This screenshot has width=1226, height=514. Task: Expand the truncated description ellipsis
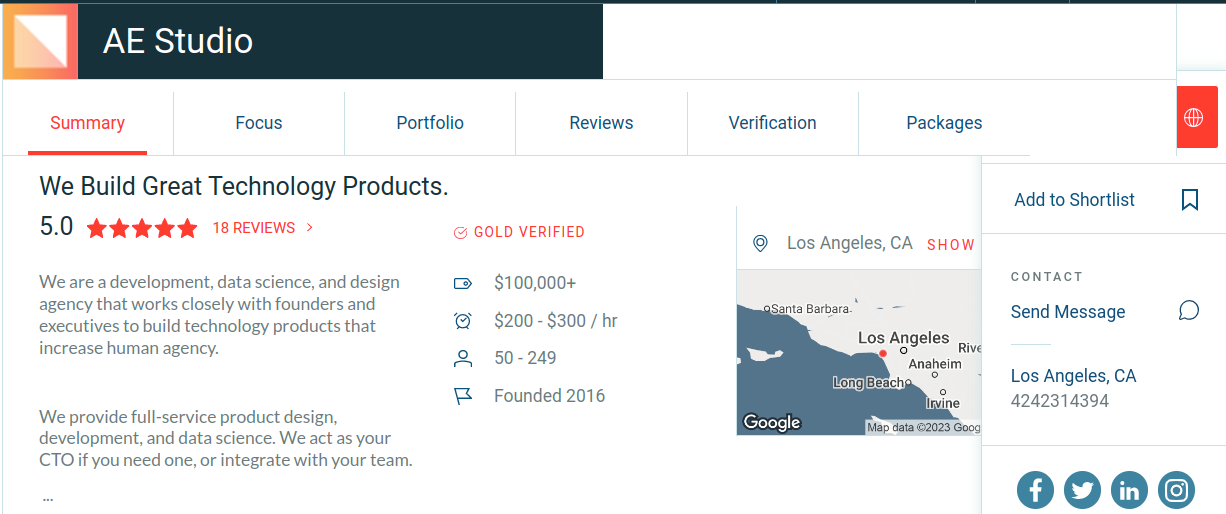pos(48,496)
